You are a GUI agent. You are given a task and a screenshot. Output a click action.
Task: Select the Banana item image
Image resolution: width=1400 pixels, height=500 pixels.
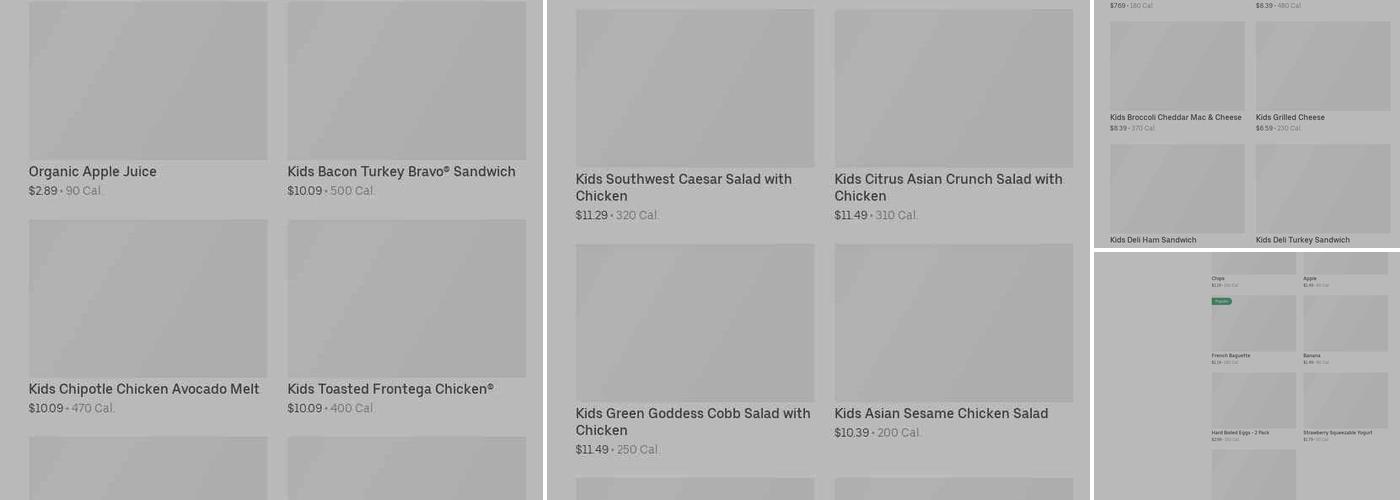pos(1345,323)
